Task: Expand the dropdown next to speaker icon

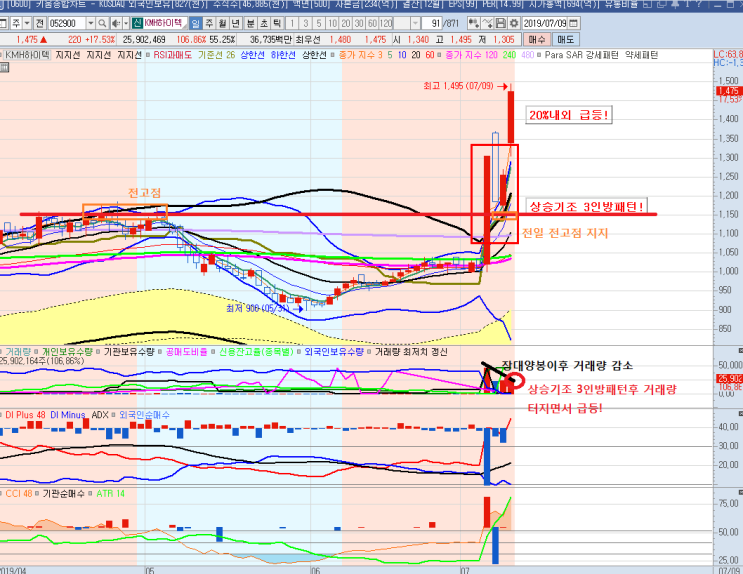Action: point(126,23)
